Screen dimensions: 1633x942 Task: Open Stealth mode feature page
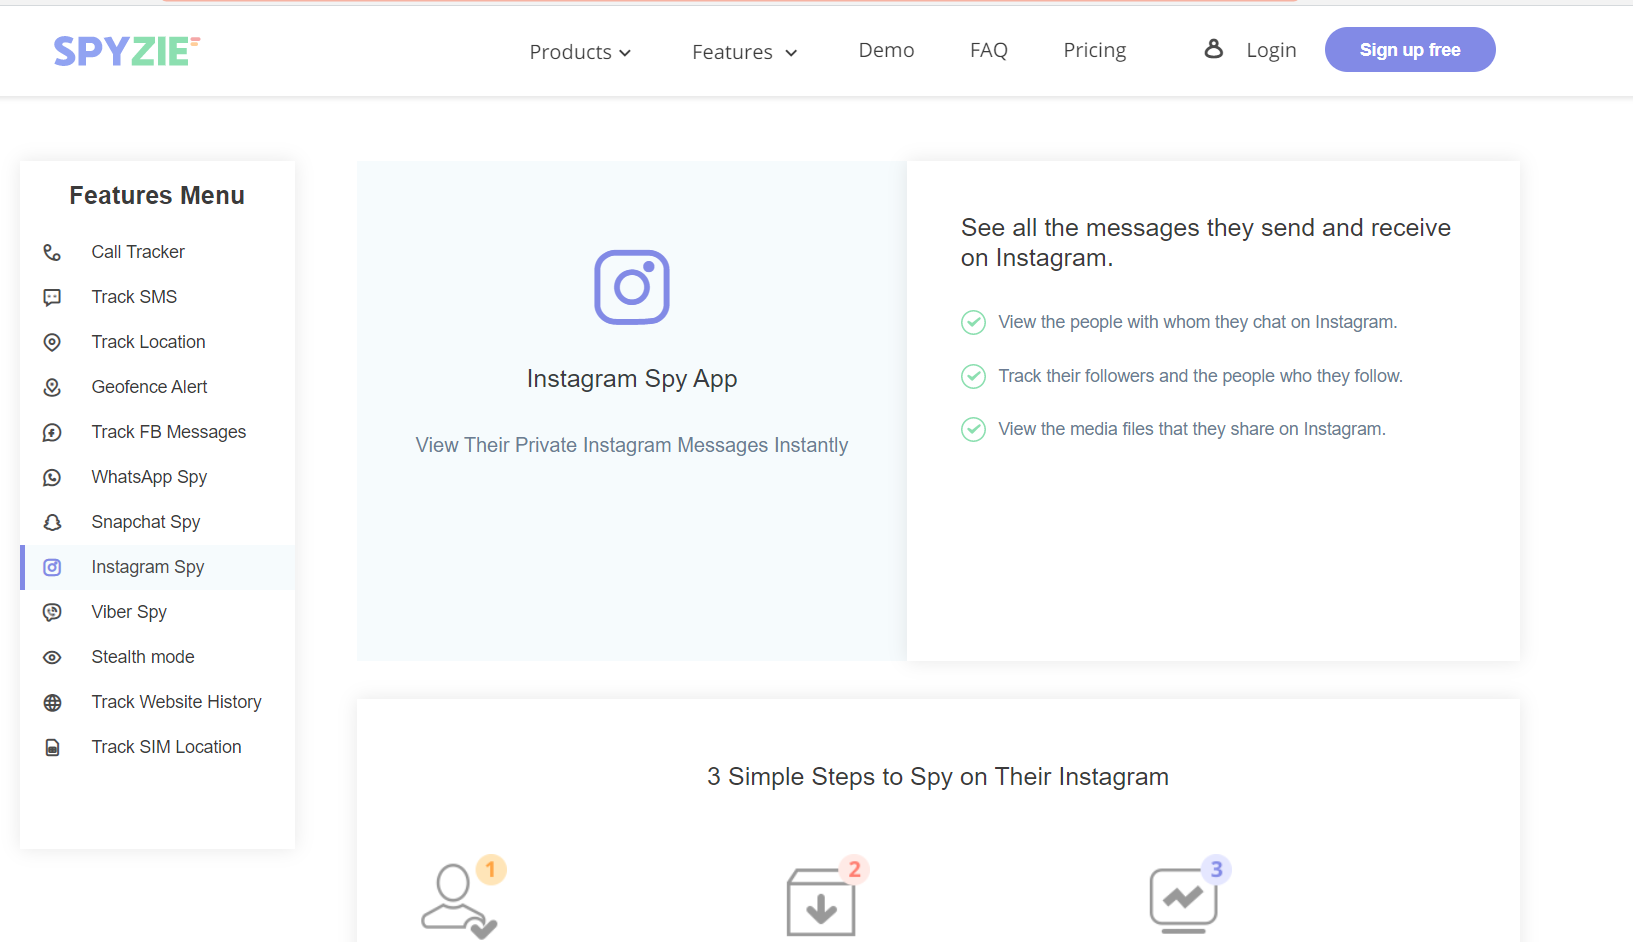143,657
